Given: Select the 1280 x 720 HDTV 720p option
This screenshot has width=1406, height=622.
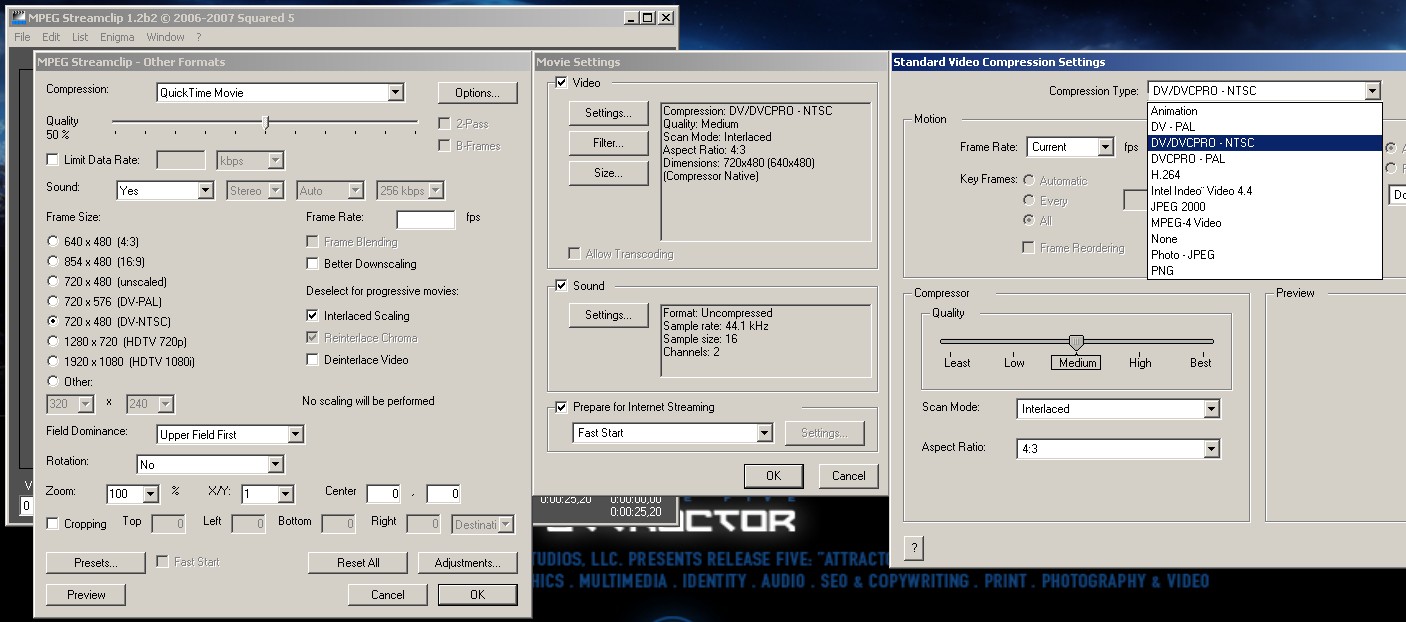Looking at the screenshot, I should 53,342.
